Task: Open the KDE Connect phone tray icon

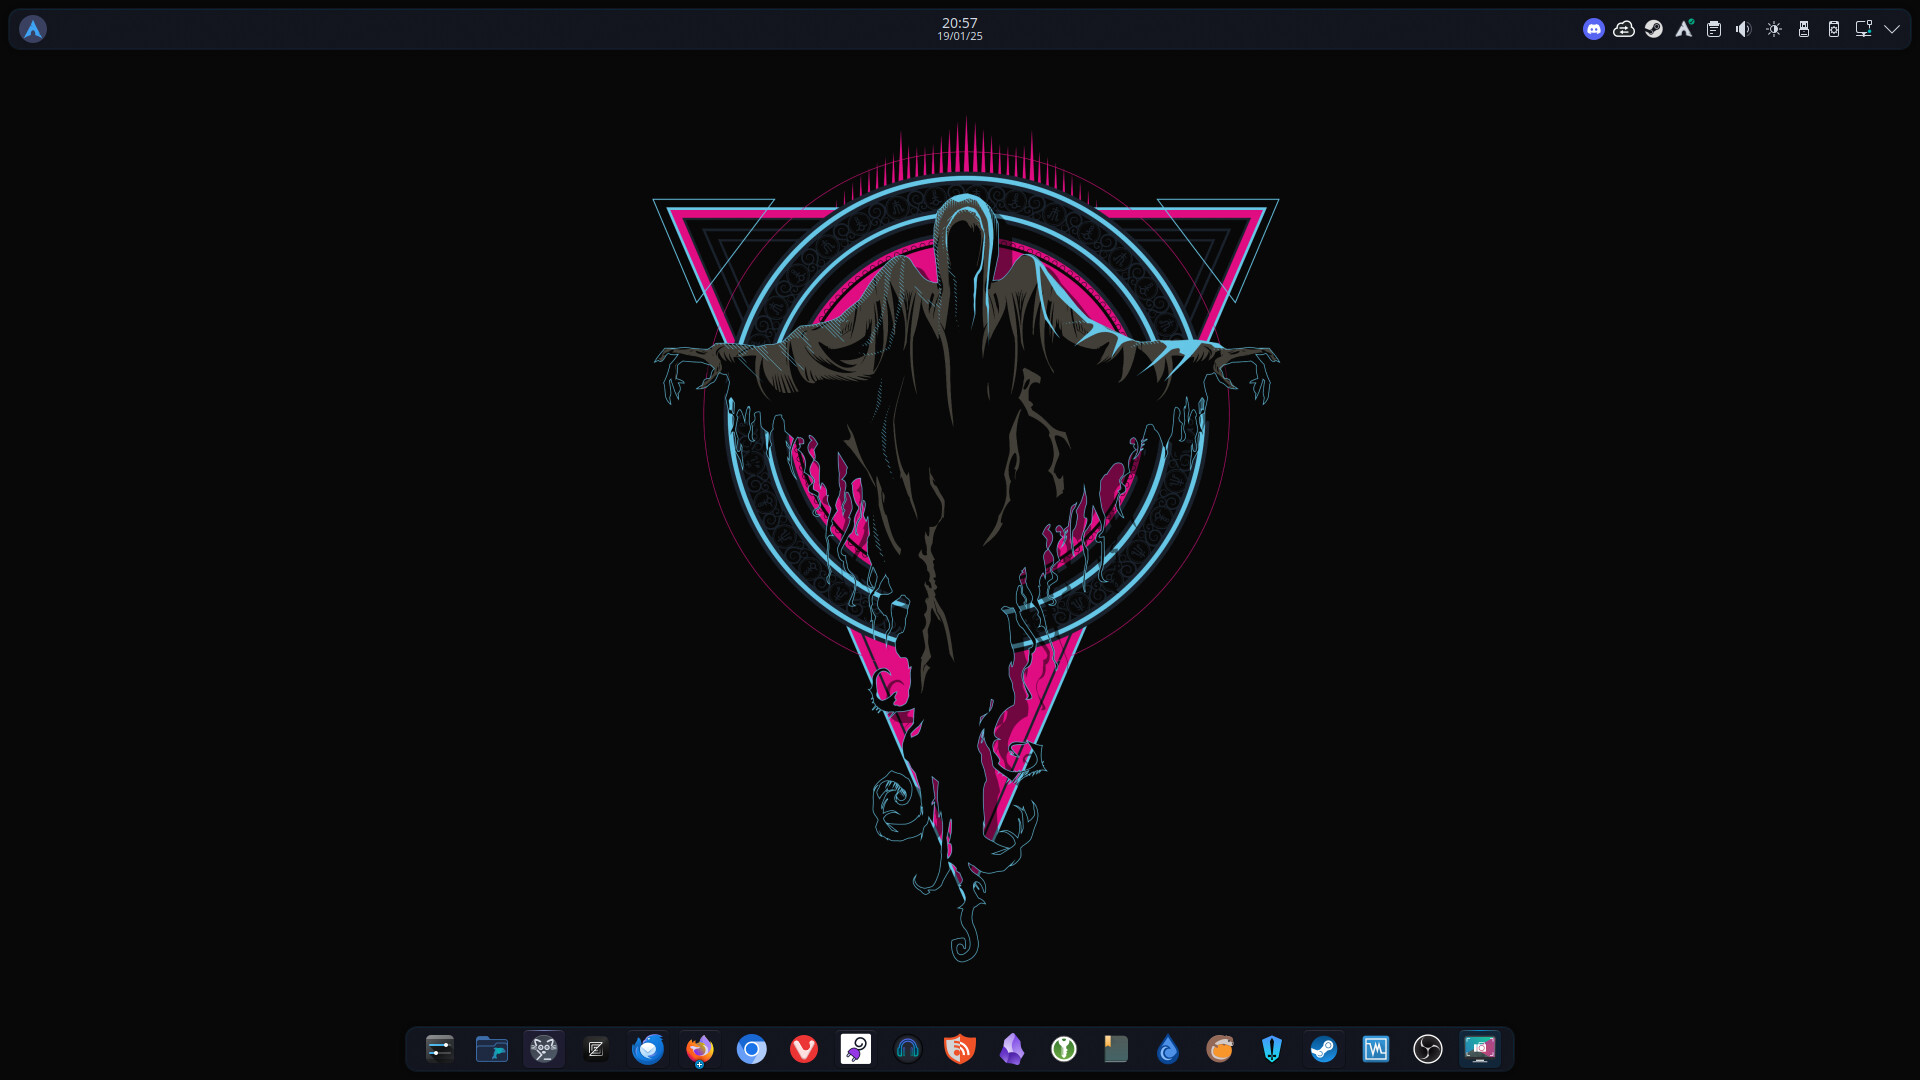Action: click(1834, 29)
